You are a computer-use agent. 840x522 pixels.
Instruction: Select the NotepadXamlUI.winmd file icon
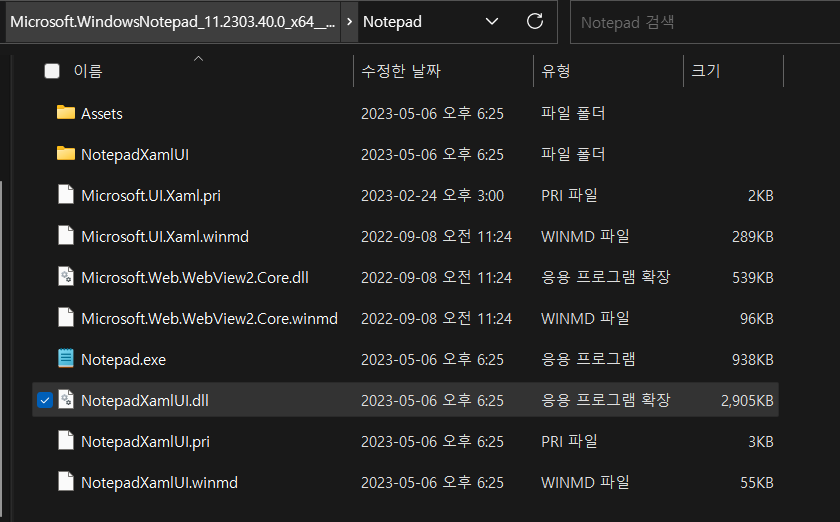(x=66, y=482)
